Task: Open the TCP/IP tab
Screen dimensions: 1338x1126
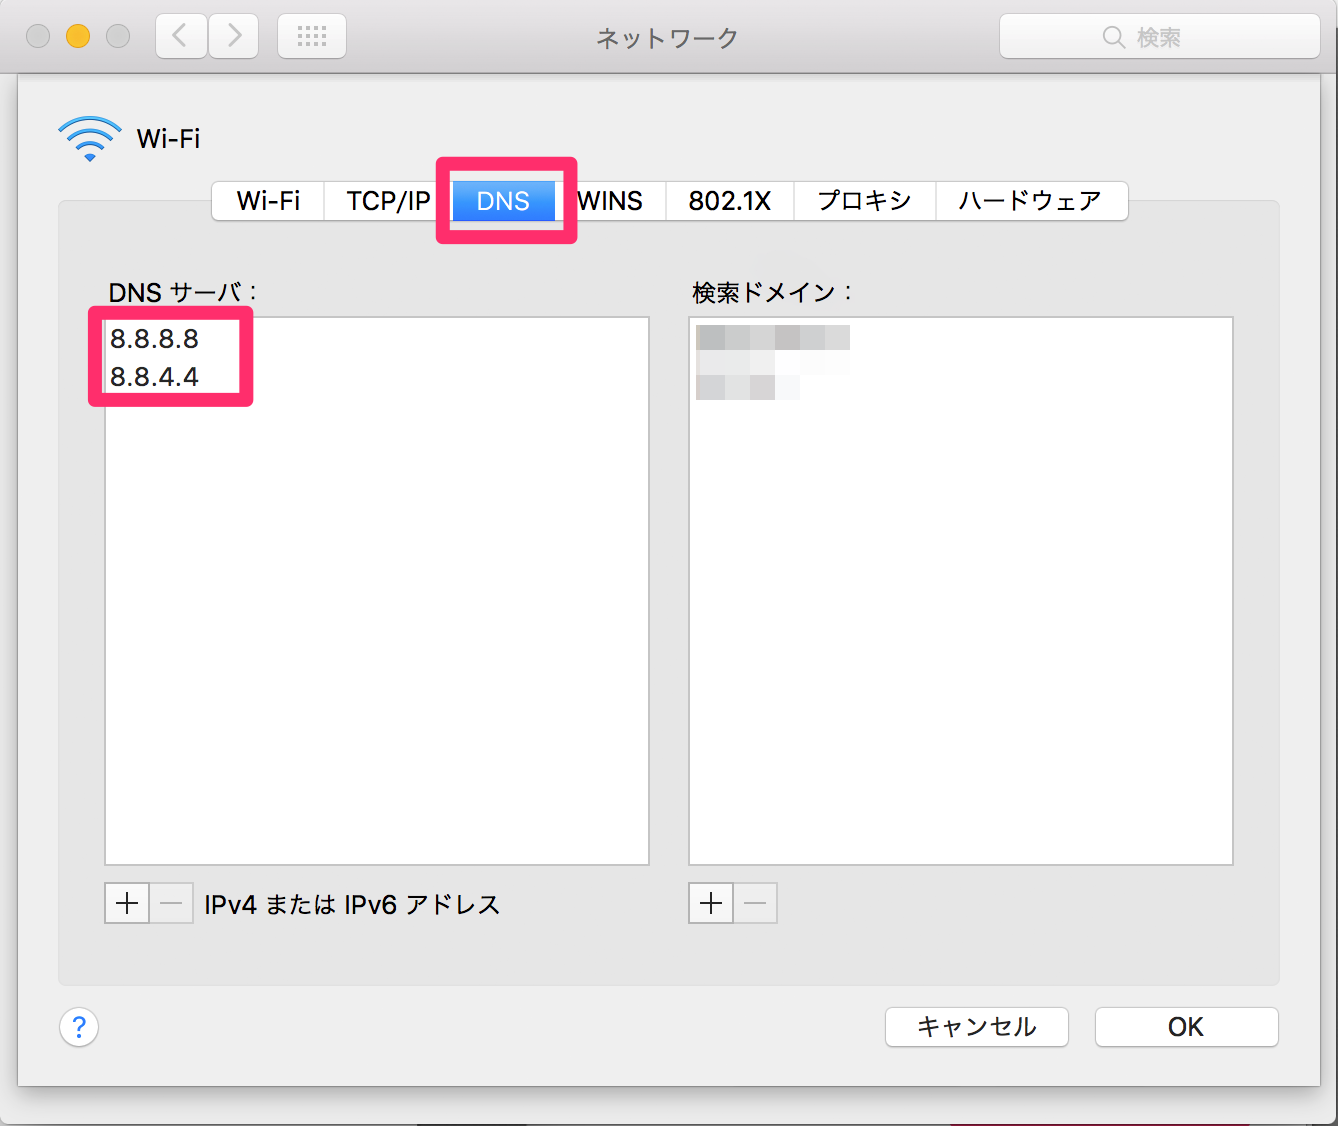Action: (x=388, y=201)
